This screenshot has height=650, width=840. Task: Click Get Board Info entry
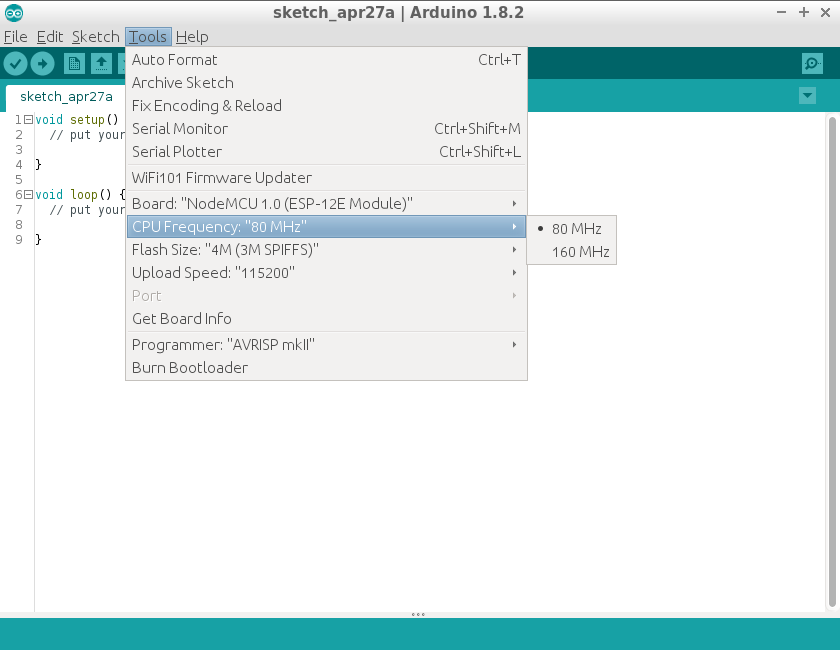(x=326, y=319)
